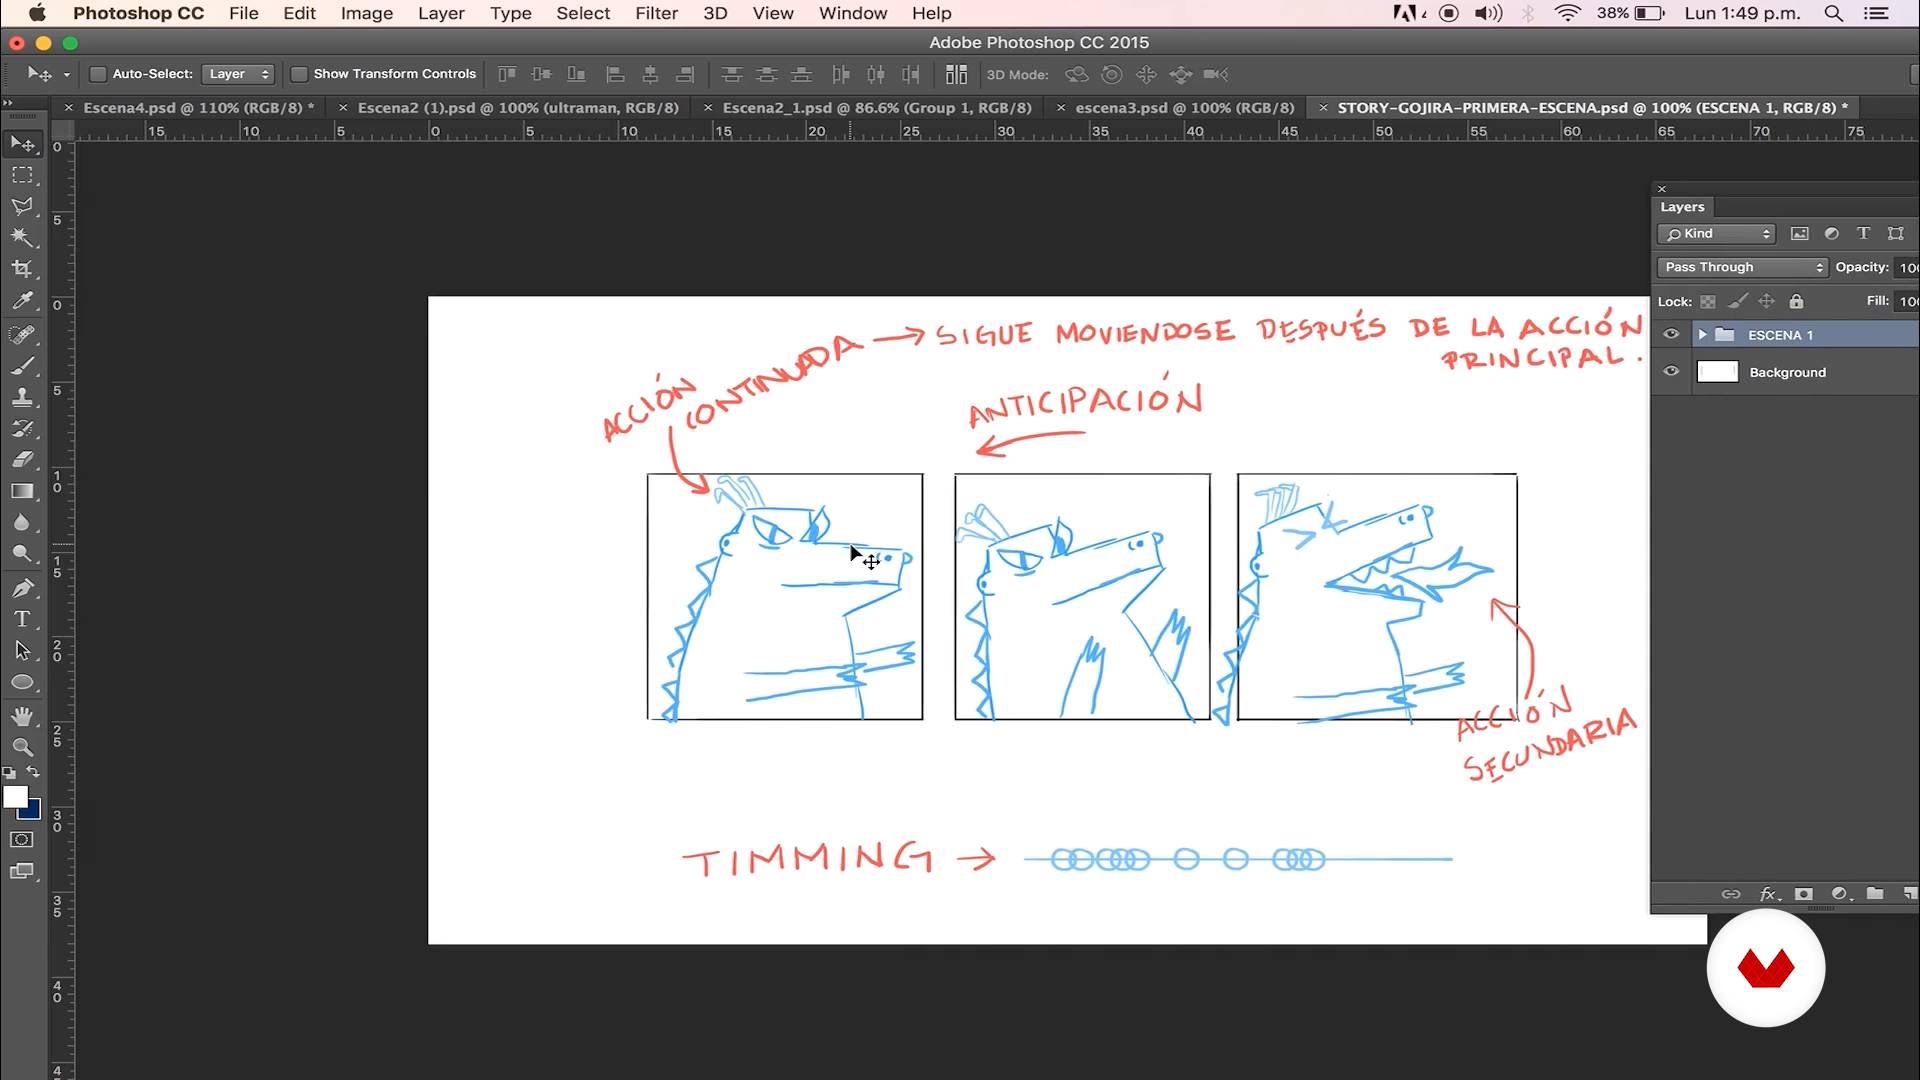Click the Opacity value field
Image resolution: width=1920 pixels, height=1080 pixels.
pos(1908,267)
